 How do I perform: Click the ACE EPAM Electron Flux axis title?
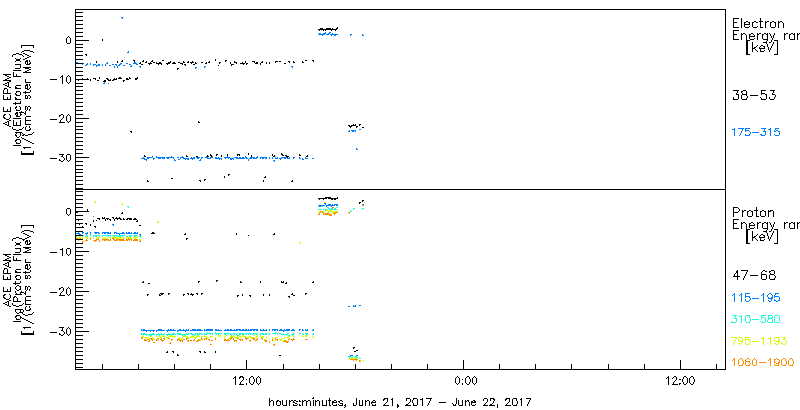[19, 99]
